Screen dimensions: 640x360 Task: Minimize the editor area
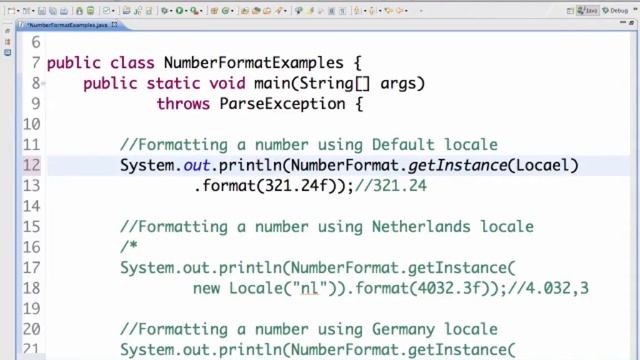[622, 22]
